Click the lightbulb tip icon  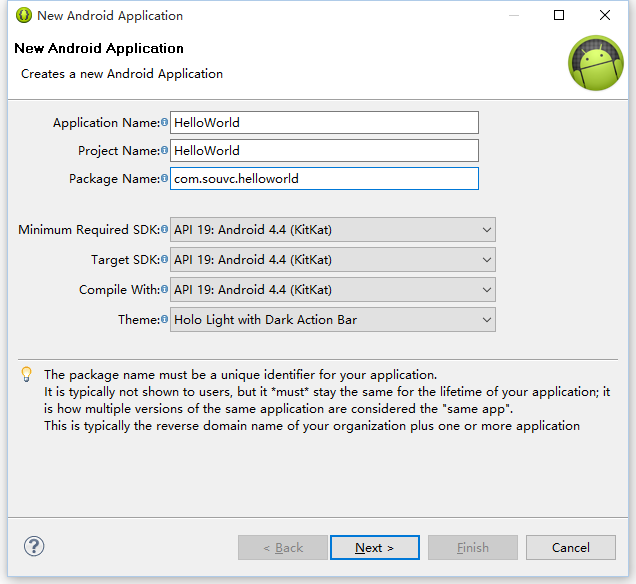(27, 375)
